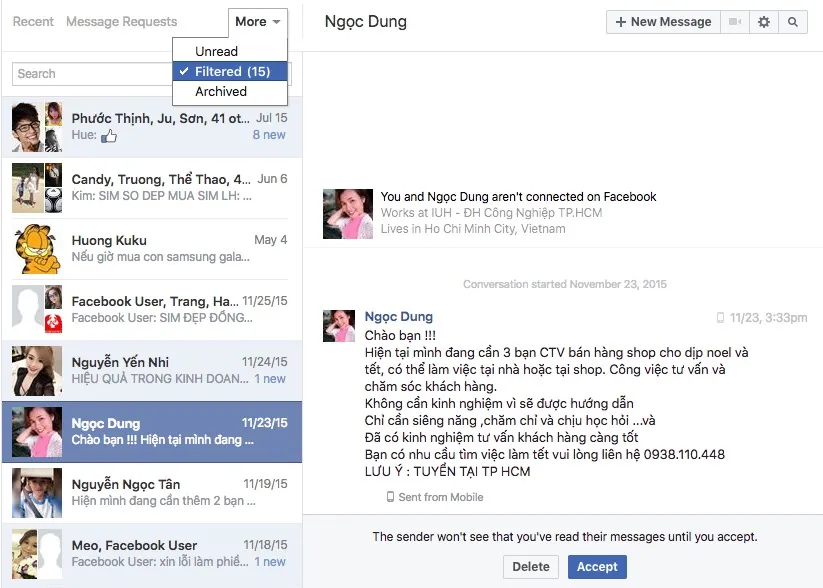Click the 'Chào bạn !!!' message line
The image size is (823, 588).
click(x=400, y=335)
